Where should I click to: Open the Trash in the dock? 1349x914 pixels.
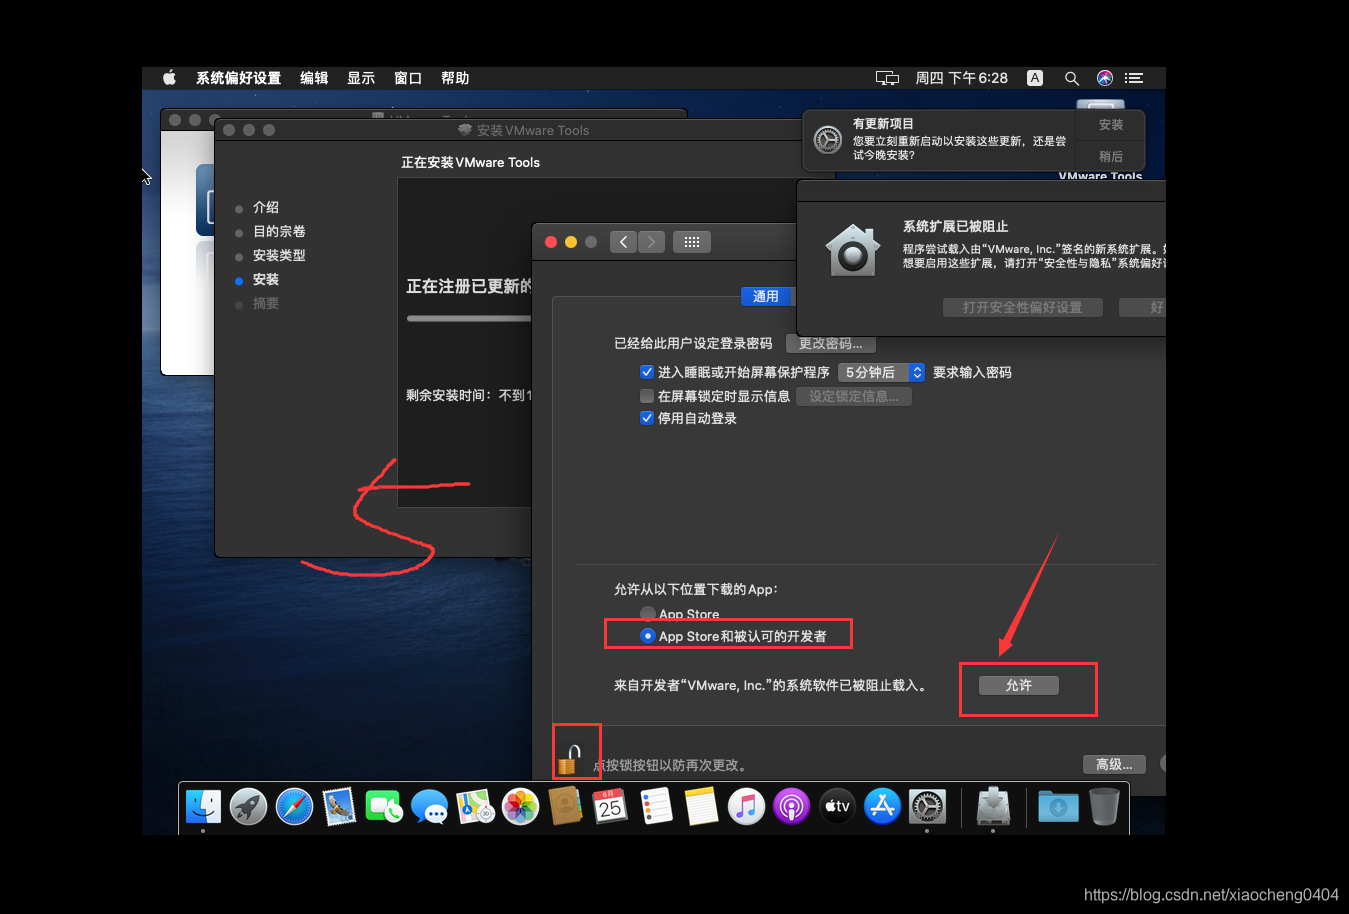[1104, 807]
